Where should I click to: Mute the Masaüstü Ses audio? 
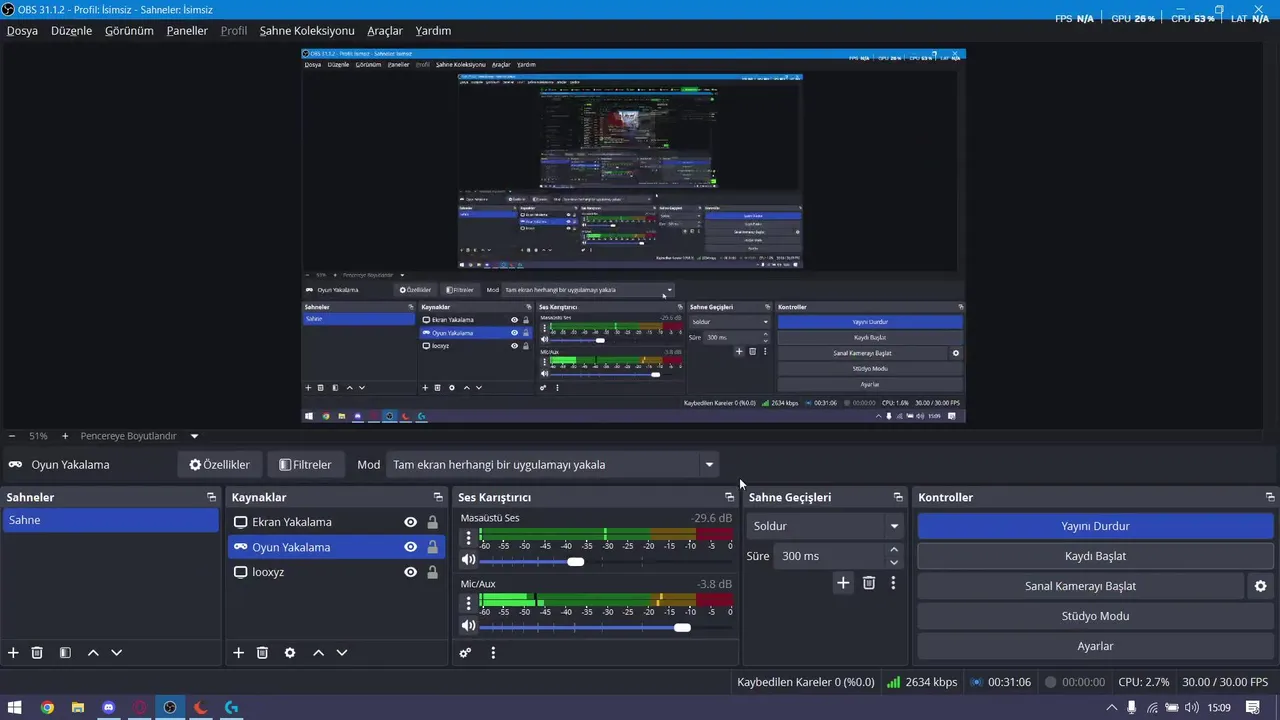tap(468, 560)
